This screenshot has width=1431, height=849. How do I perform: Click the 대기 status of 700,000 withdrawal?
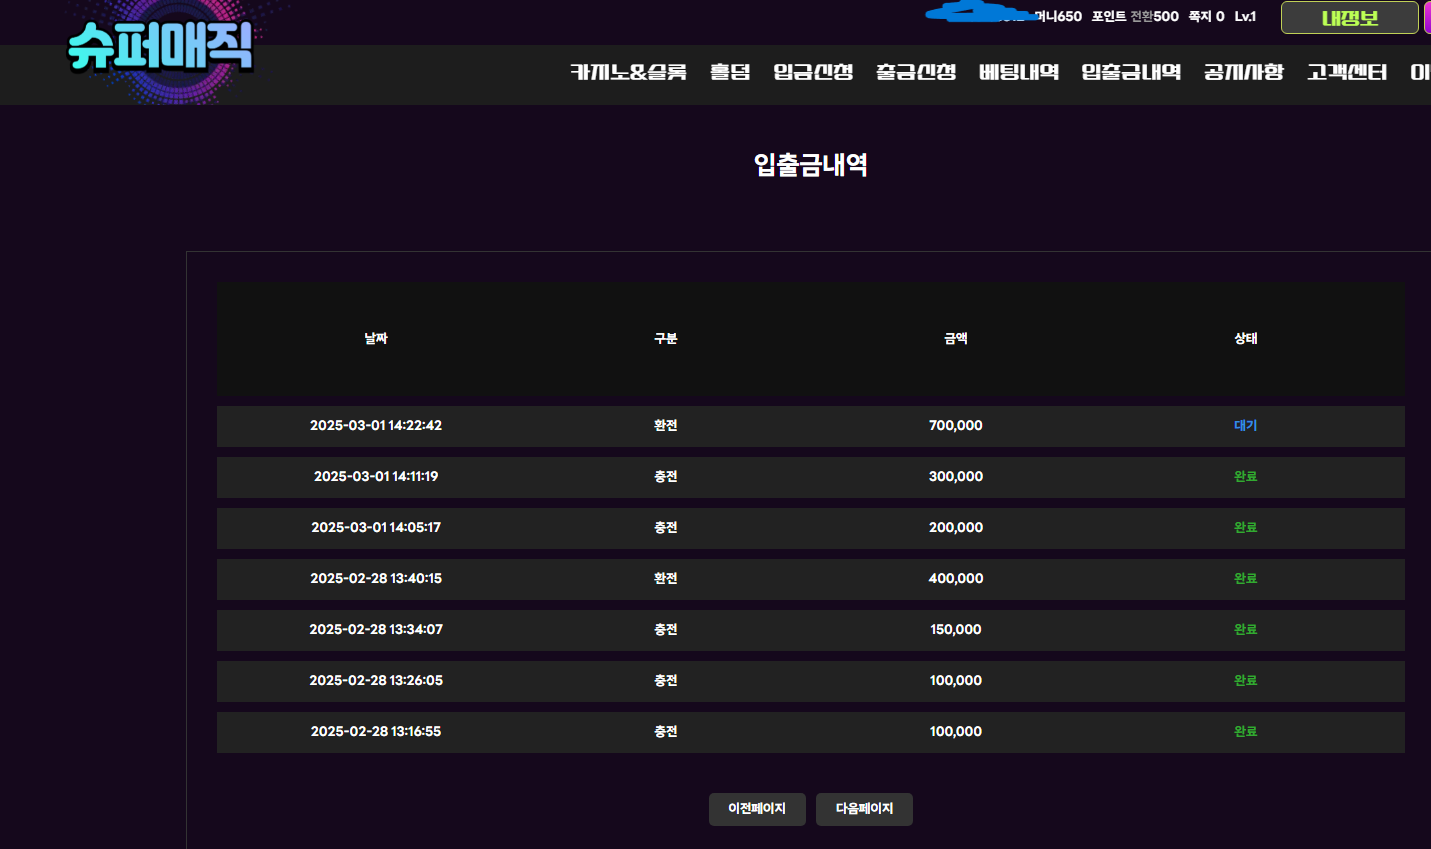coord(1245,426)
